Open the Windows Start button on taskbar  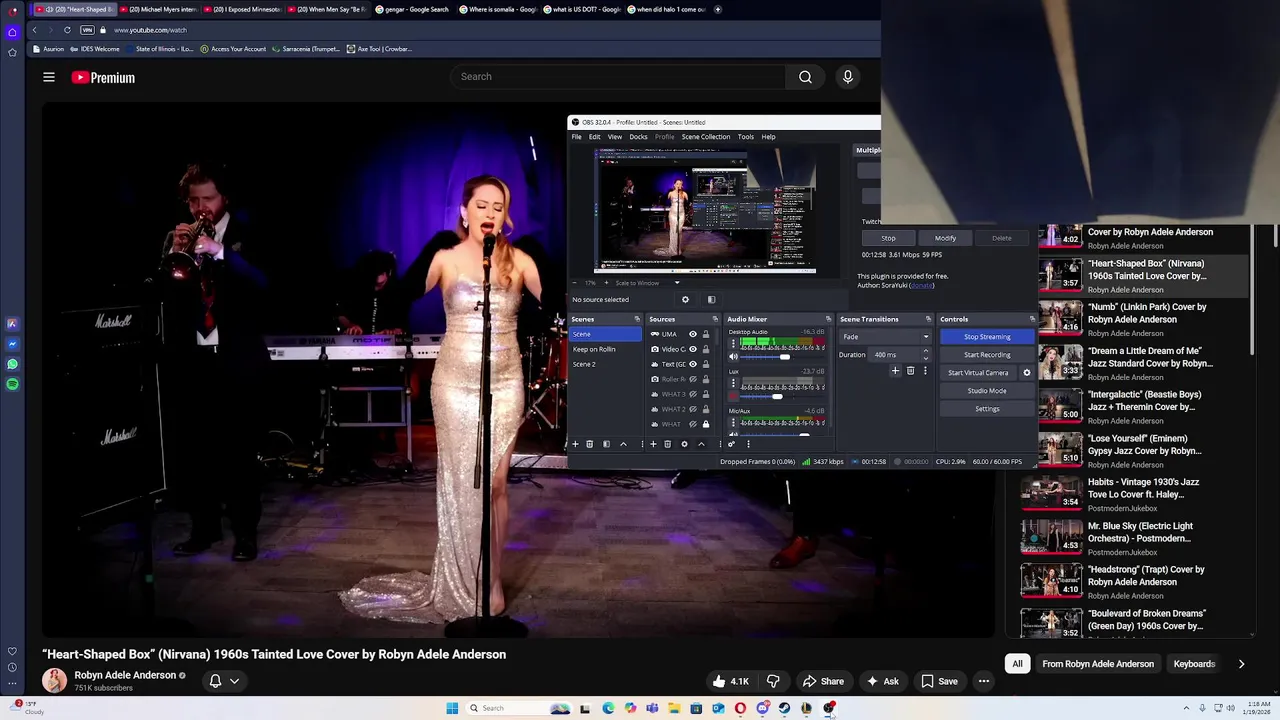(x=452, y=708)
